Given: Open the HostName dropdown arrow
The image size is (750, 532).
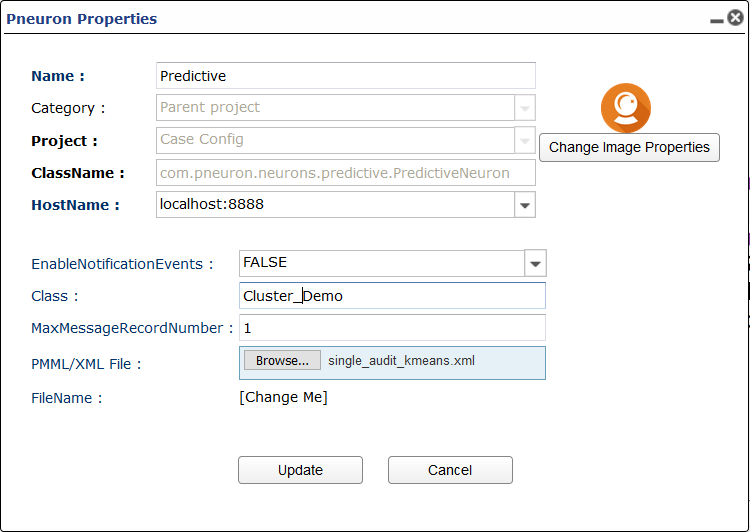Looking at the screenshot, I should 525,205.
